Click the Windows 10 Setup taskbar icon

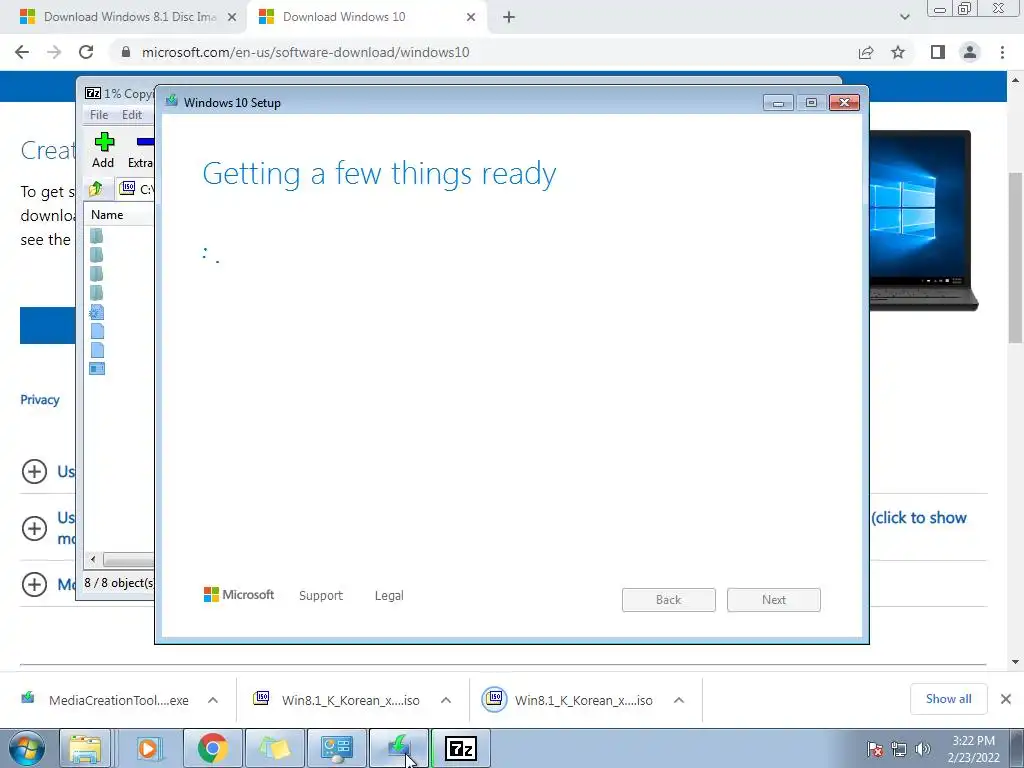pos(399,748)
